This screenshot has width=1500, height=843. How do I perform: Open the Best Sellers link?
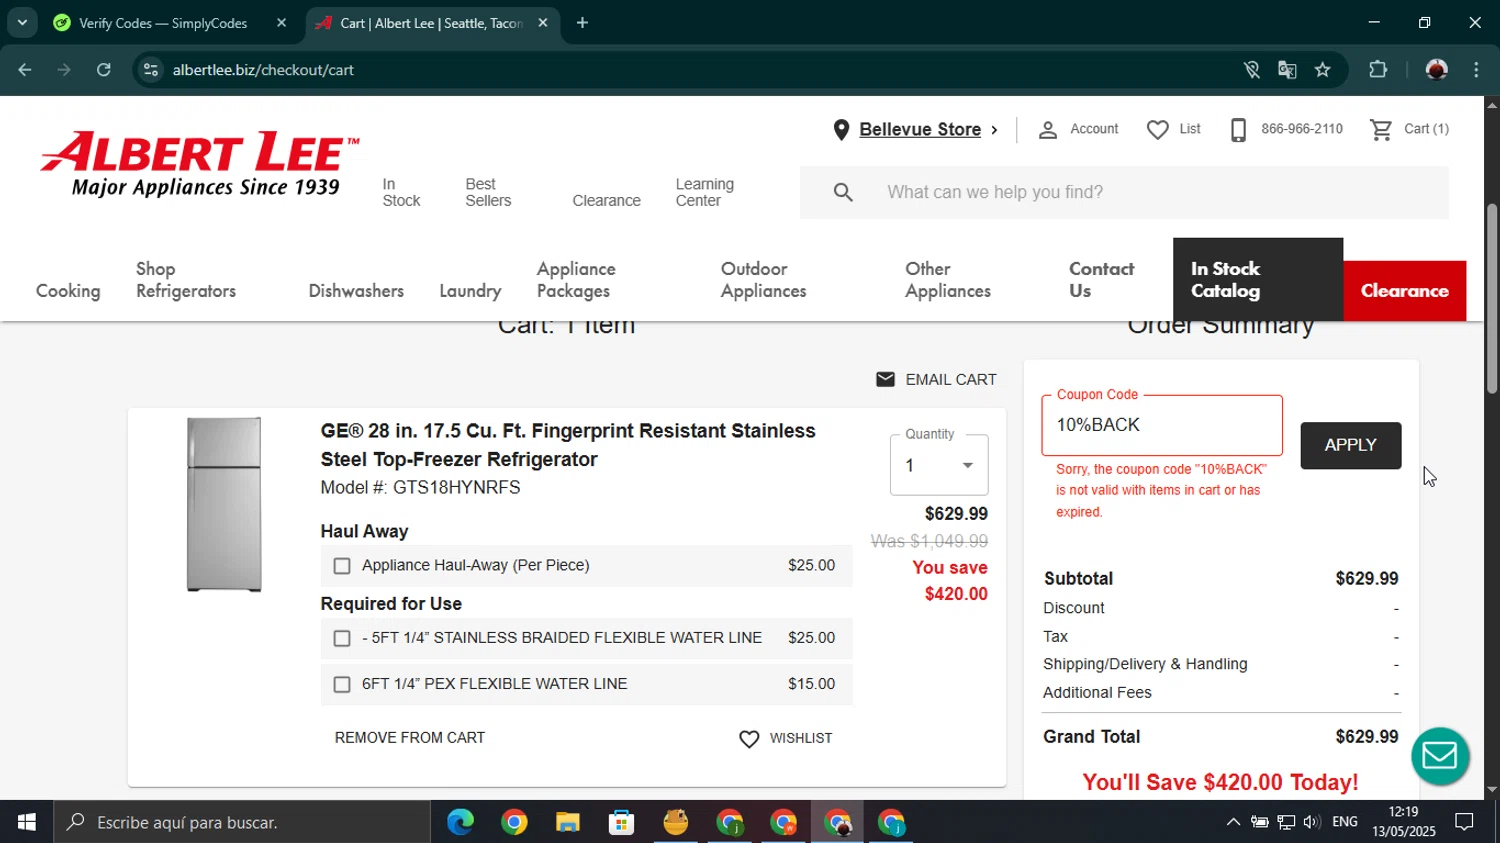click(x=488, y=192)
